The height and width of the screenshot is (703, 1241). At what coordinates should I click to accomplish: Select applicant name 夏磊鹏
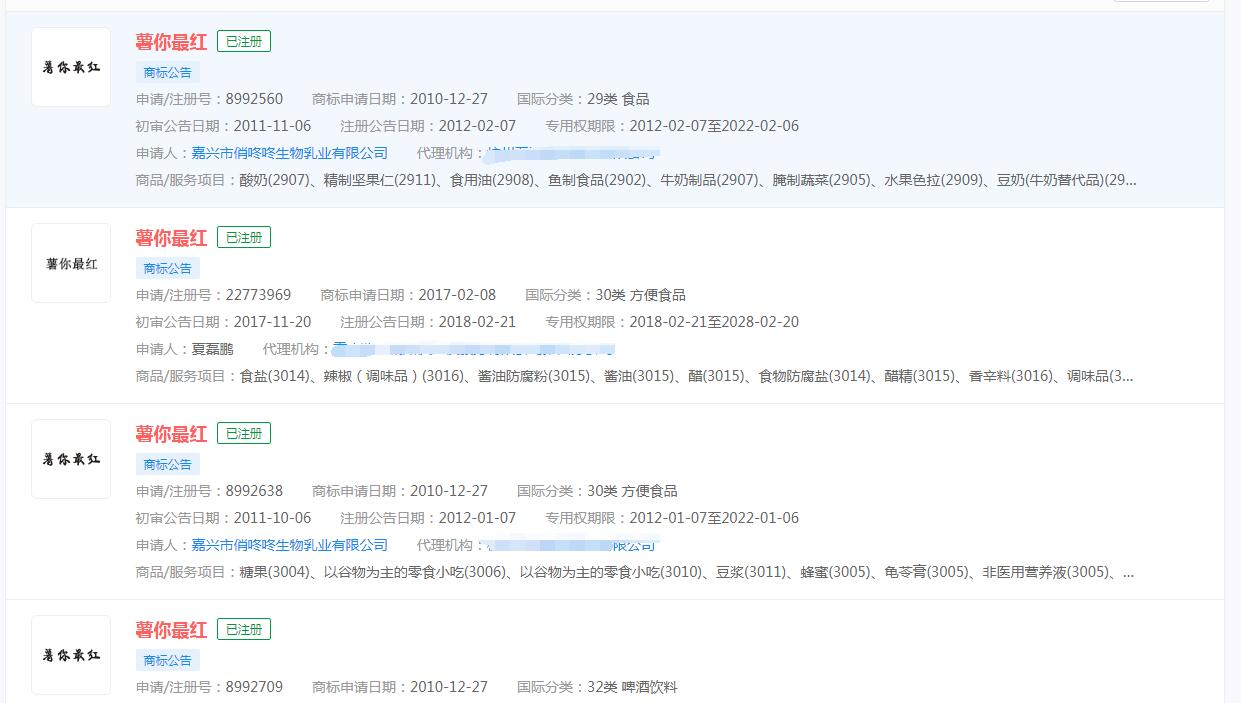pyautogui.click(x=212, y=349)
